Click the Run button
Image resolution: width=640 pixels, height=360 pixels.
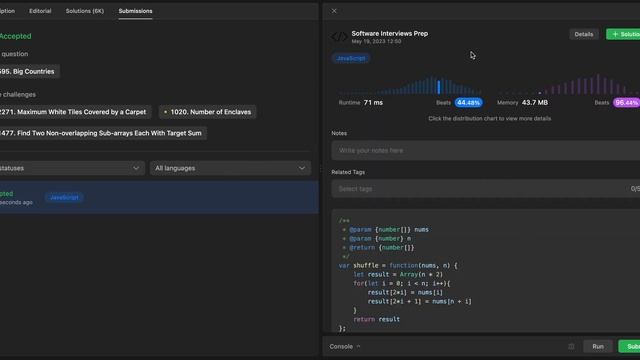[598, 347]
